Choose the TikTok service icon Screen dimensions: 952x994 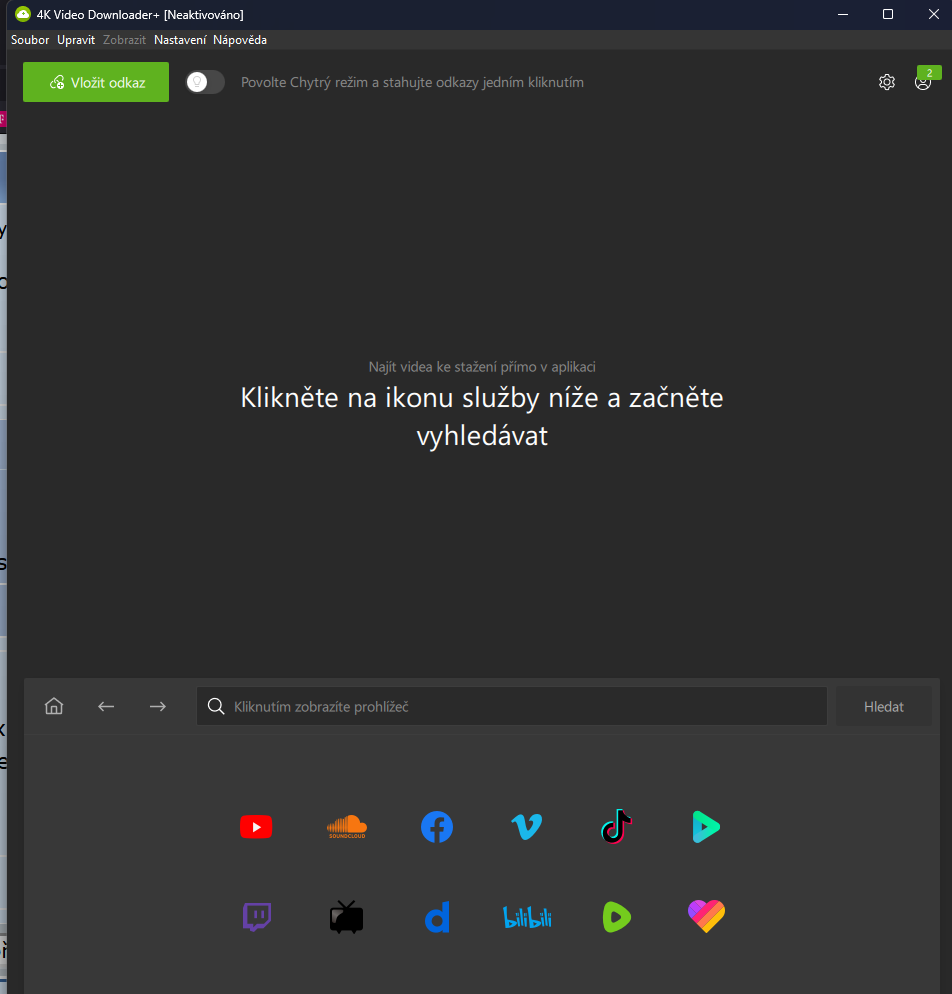click(616, 827)
